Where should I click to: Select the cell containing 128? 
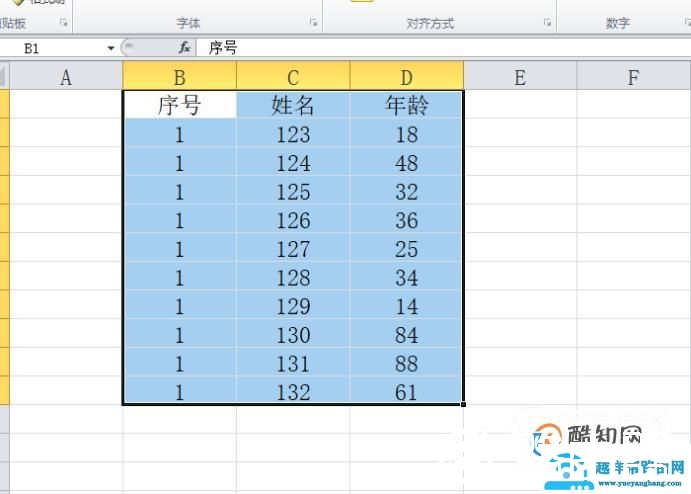point(293,276)
